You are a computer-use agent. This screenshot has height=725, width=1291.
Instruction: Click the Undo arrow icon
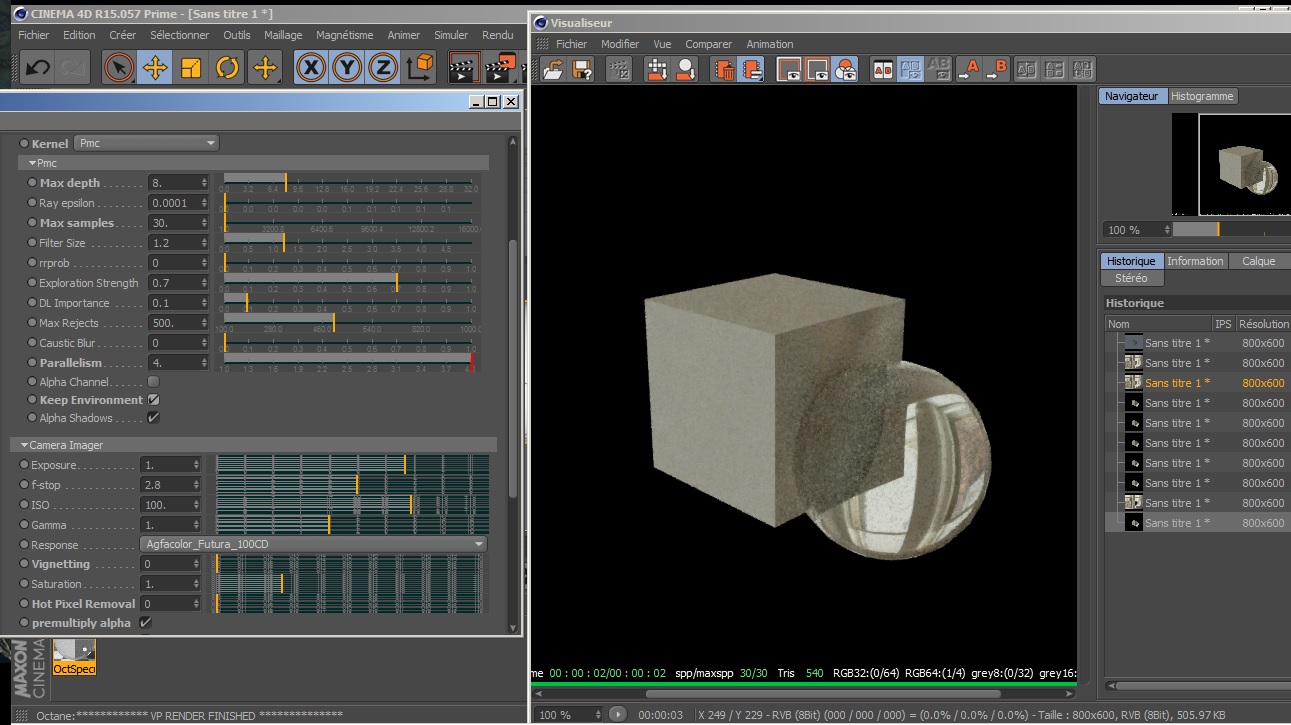(x=37, y=68)
